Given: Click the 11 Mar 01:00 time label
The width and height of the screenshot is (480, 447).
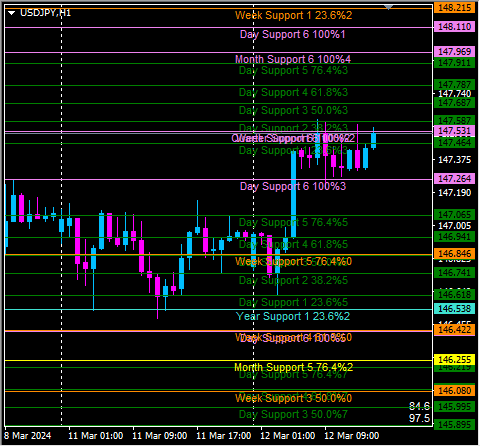Looking at the screenshot, I should click(x=96, y=436).
